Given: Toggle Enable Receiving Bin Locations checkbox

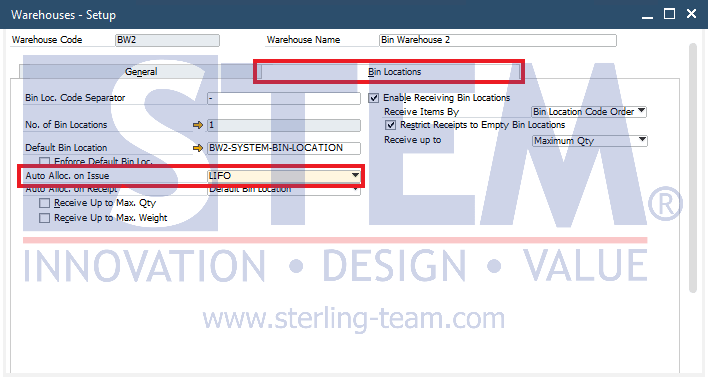Looking at the screenshot, I should [373, 98].
